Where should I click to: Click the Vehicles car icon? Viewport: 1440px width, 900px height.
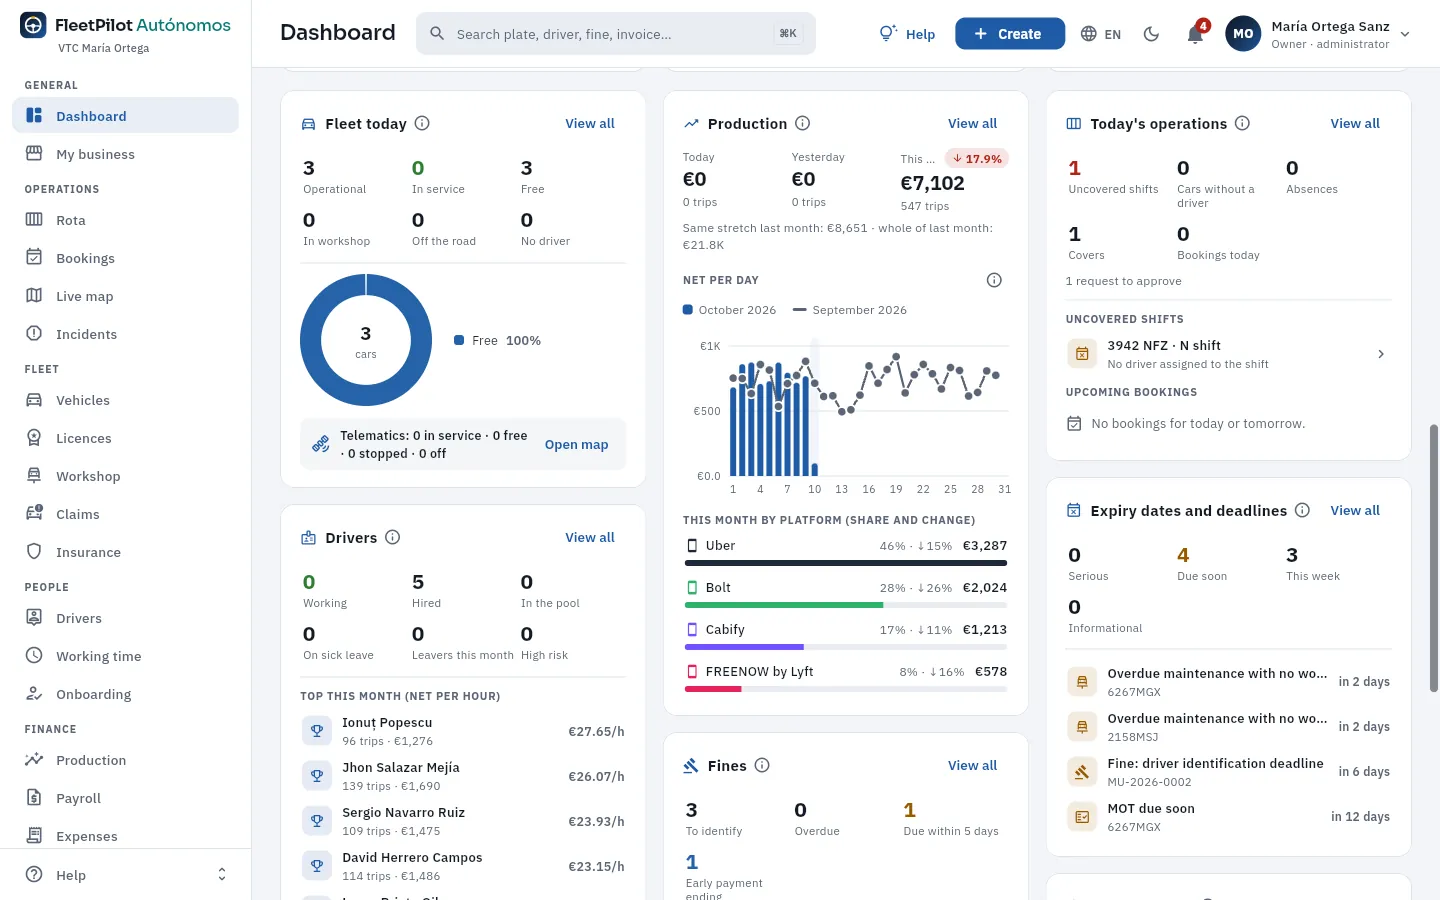tap(34, 400)
